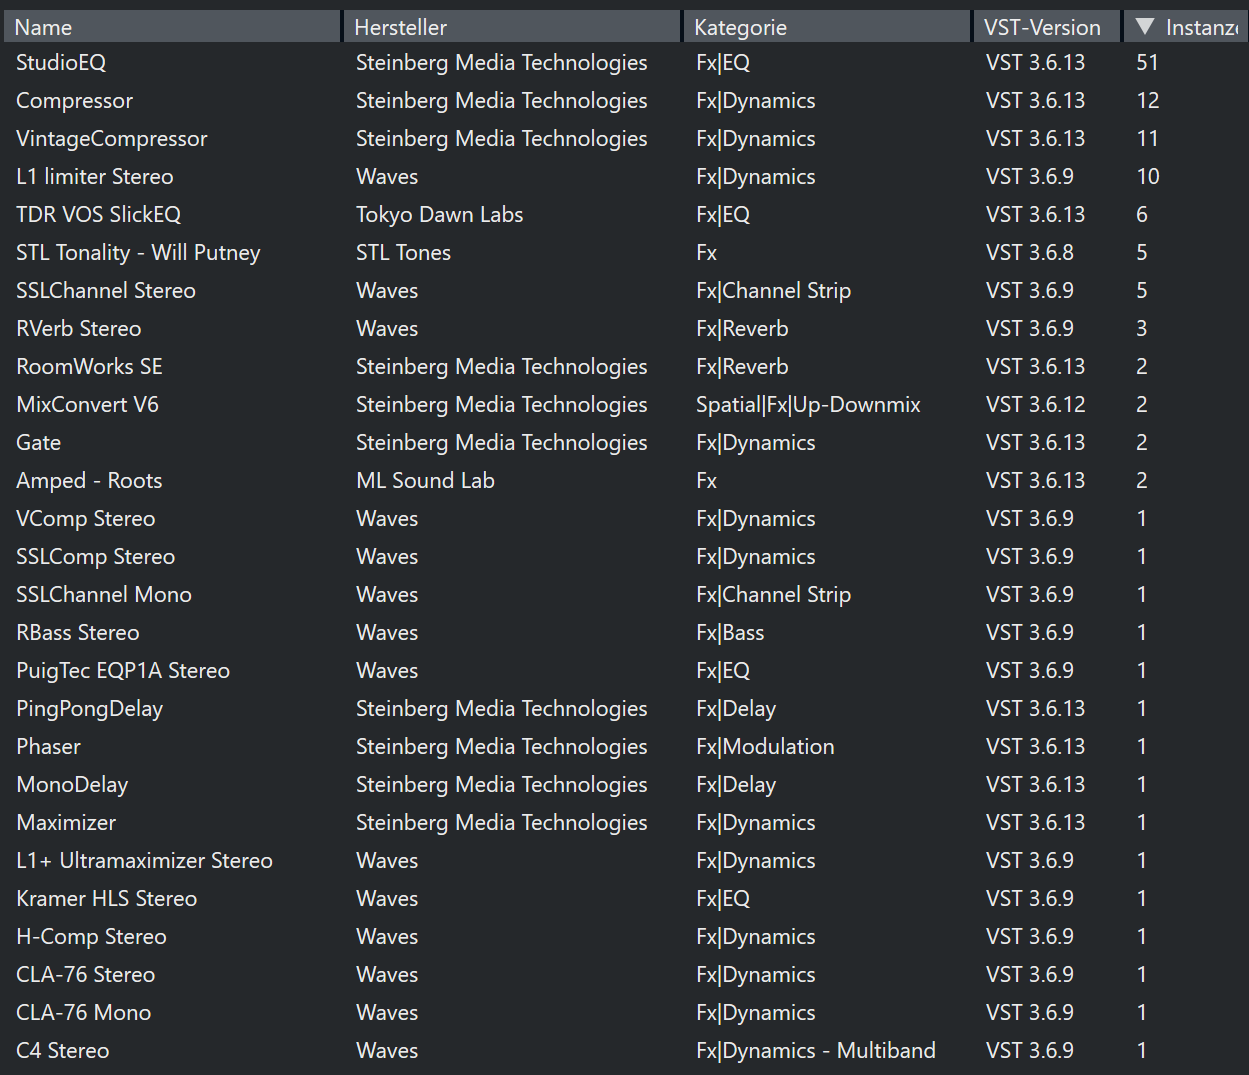Screen dimensions: 1249x1075
Task: Choose the L1 limiter Stereo plug-in
Action: point(95,177)
